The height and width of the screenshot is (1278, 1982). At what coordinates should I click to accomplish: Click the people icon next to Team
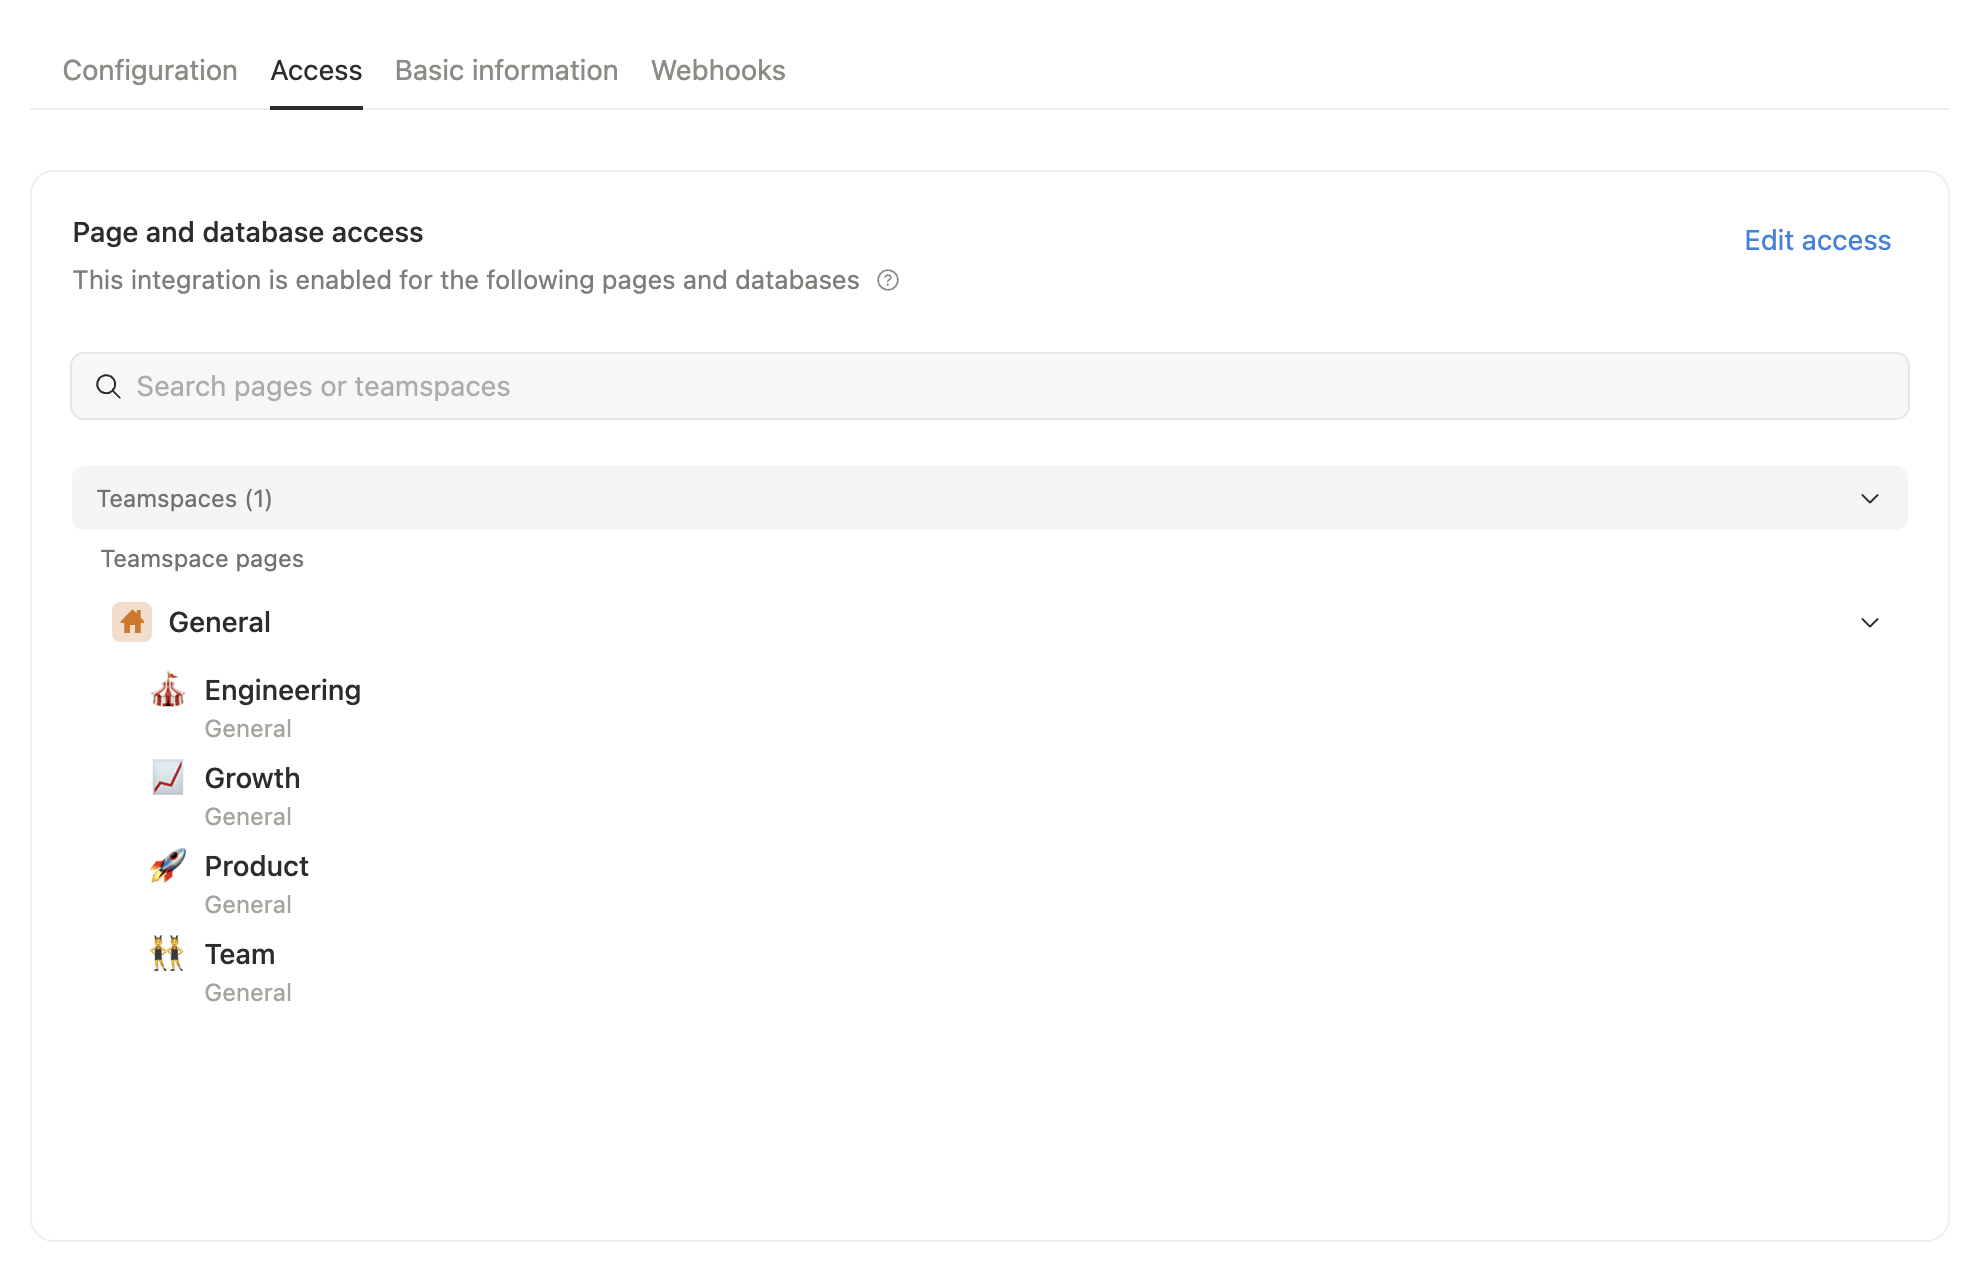pos(167,954)
